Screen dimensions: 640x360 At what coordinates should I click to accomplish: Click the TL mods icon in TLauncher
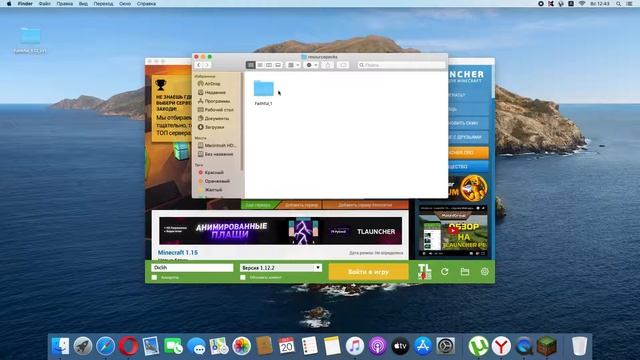pos(424,272)
